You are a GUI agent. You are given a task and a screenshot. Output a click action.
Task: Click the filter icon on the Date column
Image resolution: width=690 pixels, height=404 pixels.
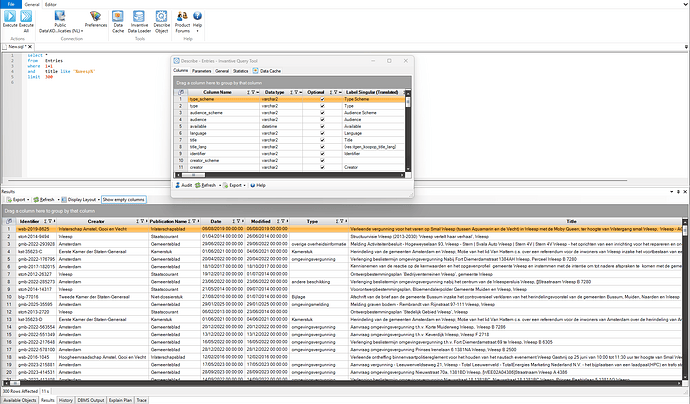239,221
